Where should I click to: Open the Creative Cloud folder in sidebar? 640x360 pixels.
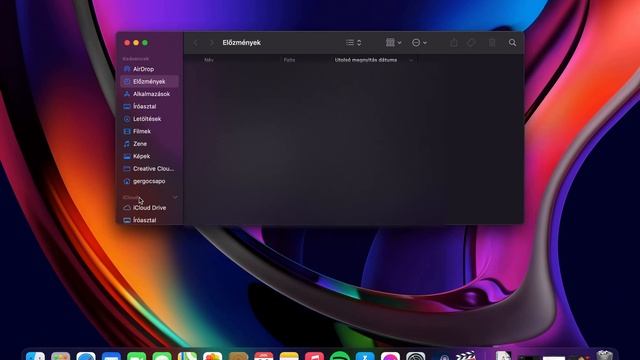(x=149, y=169)
